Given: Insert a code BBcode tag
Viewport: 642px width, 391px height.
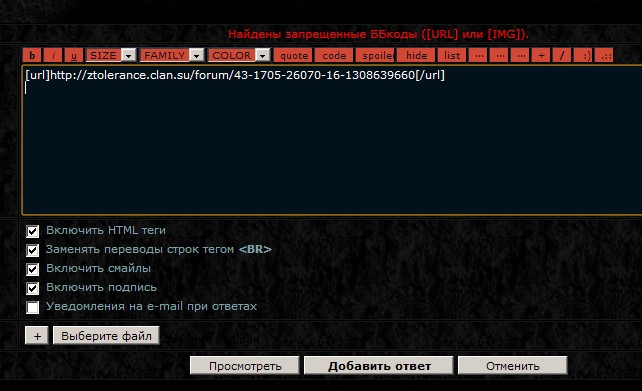Looking at the screenshot, I should 334,55.
